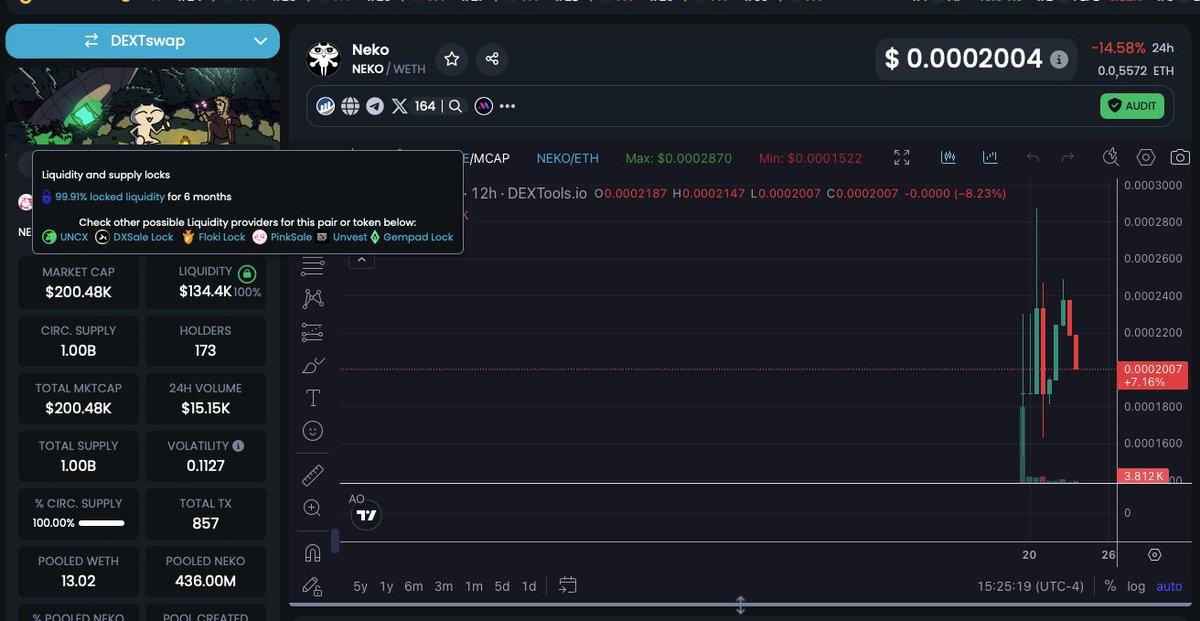This screenshot has width=1200, height=621.
Task: Open chart candle style selector
Action: (948, 157)
